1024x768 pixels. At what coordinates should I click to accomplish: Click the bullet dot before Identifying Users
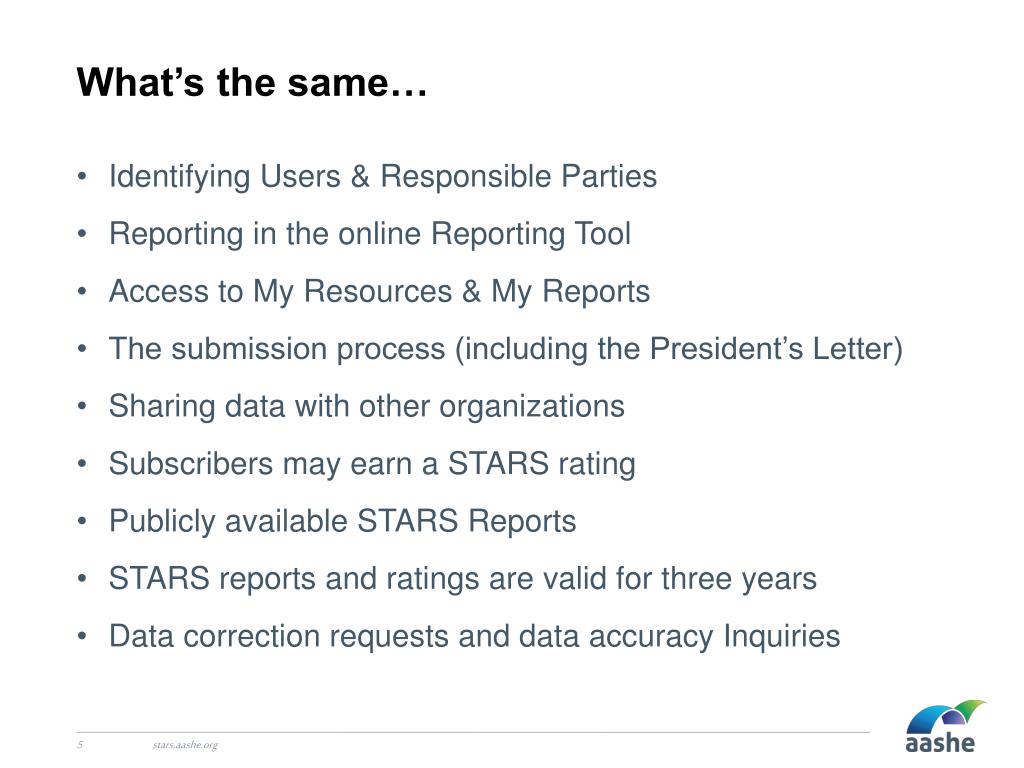82,176
